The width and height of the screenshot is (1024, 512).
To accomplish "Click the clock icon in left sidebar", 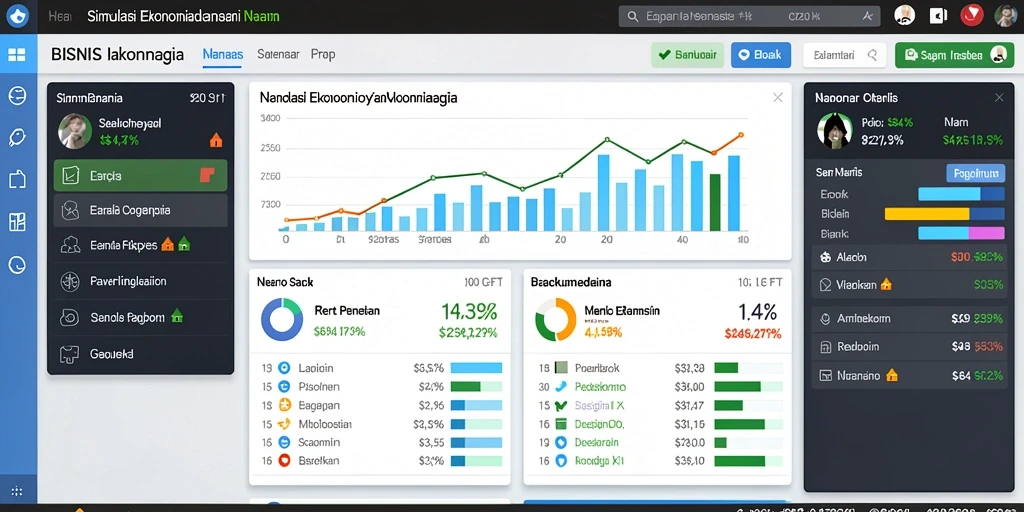I will 16,264.
